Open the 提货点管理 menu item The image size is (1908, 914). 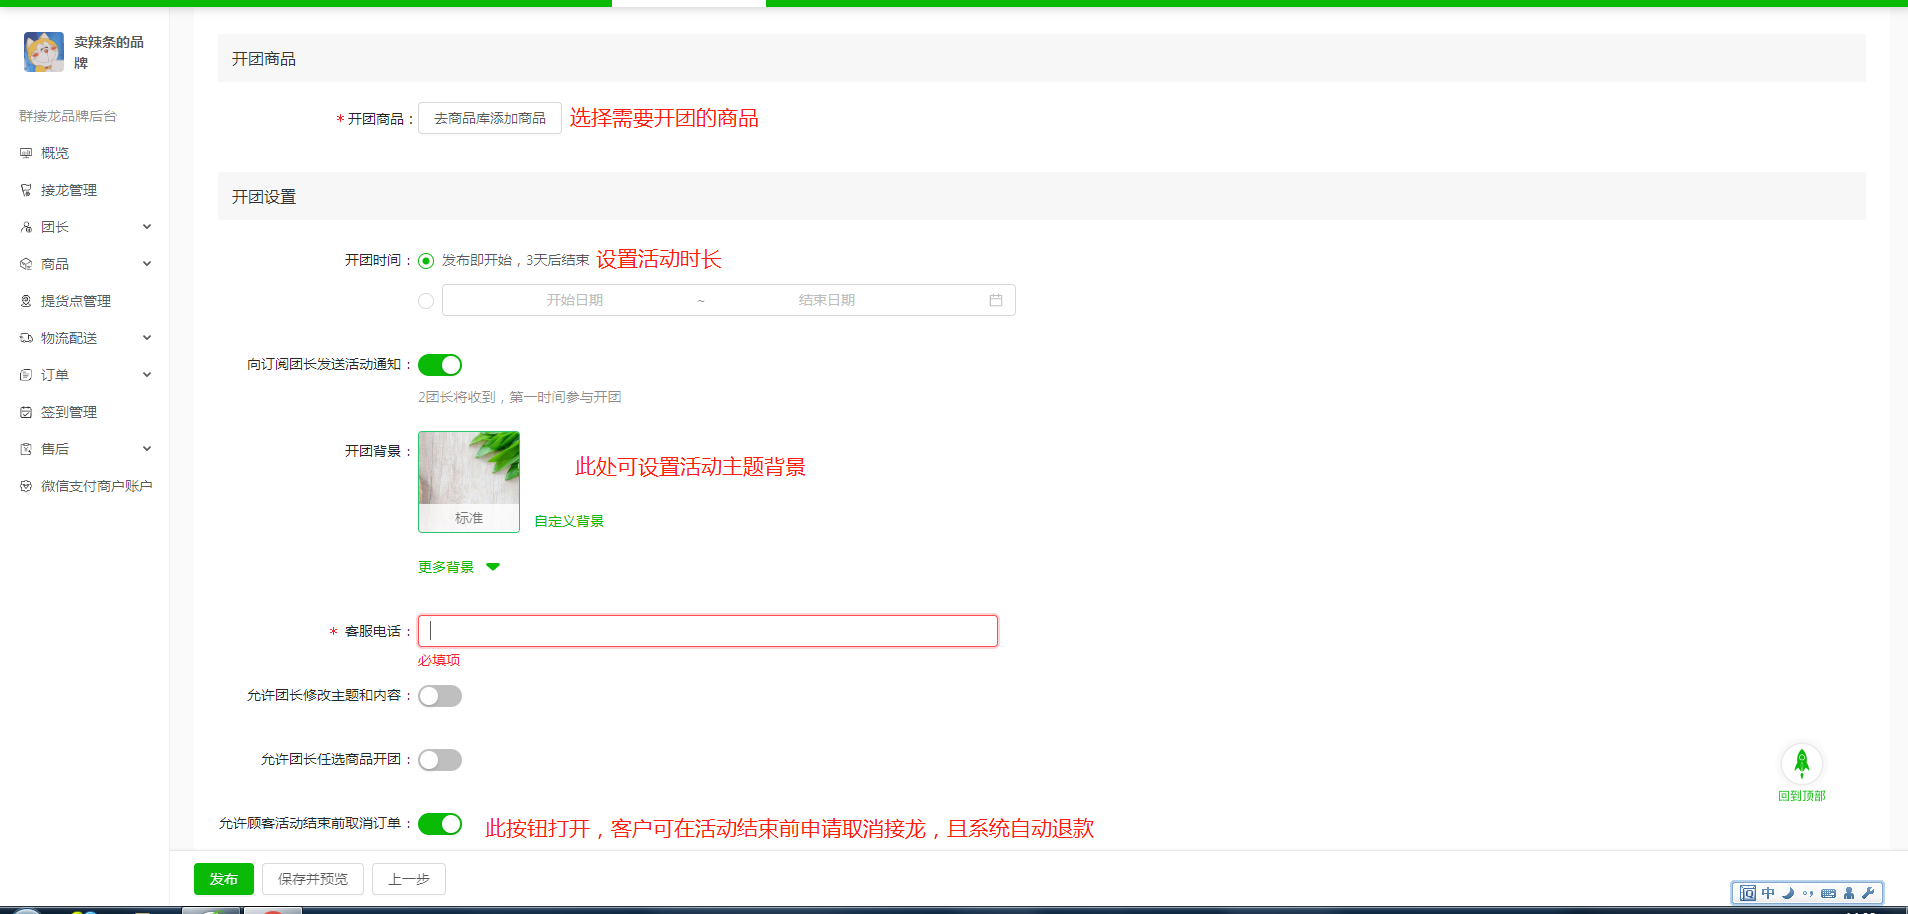(x=76, y=301)
